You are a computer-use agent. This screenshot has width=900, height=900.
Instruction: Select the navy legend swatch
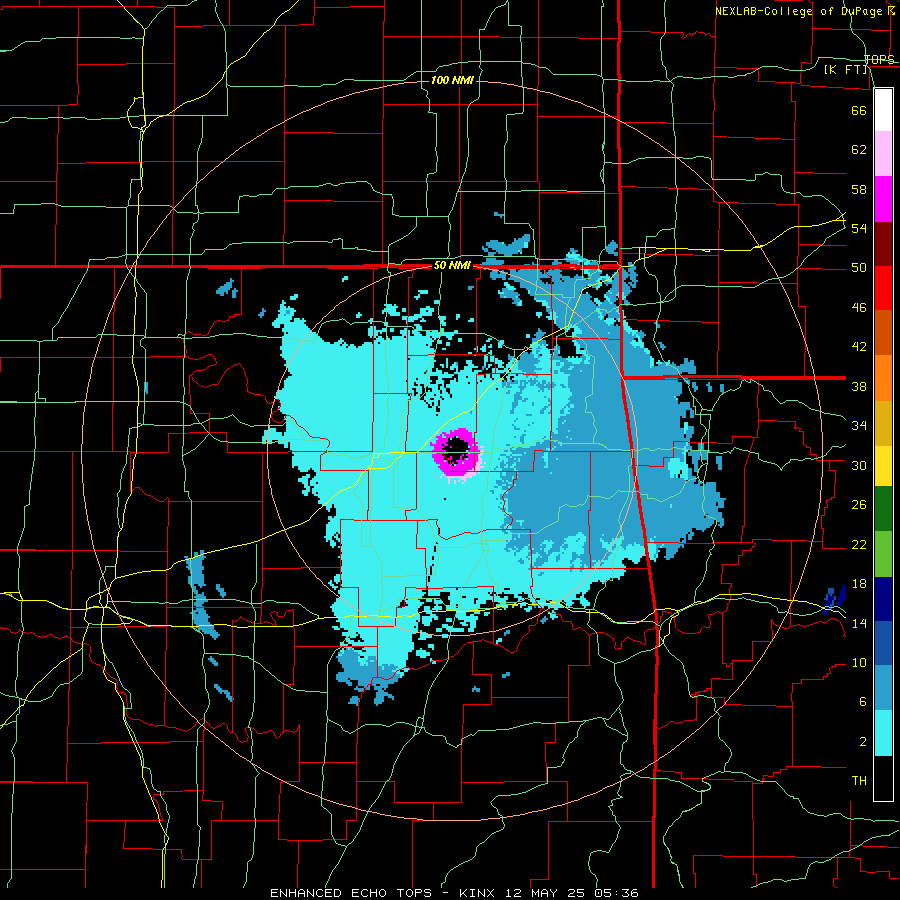tap(883, 599)
